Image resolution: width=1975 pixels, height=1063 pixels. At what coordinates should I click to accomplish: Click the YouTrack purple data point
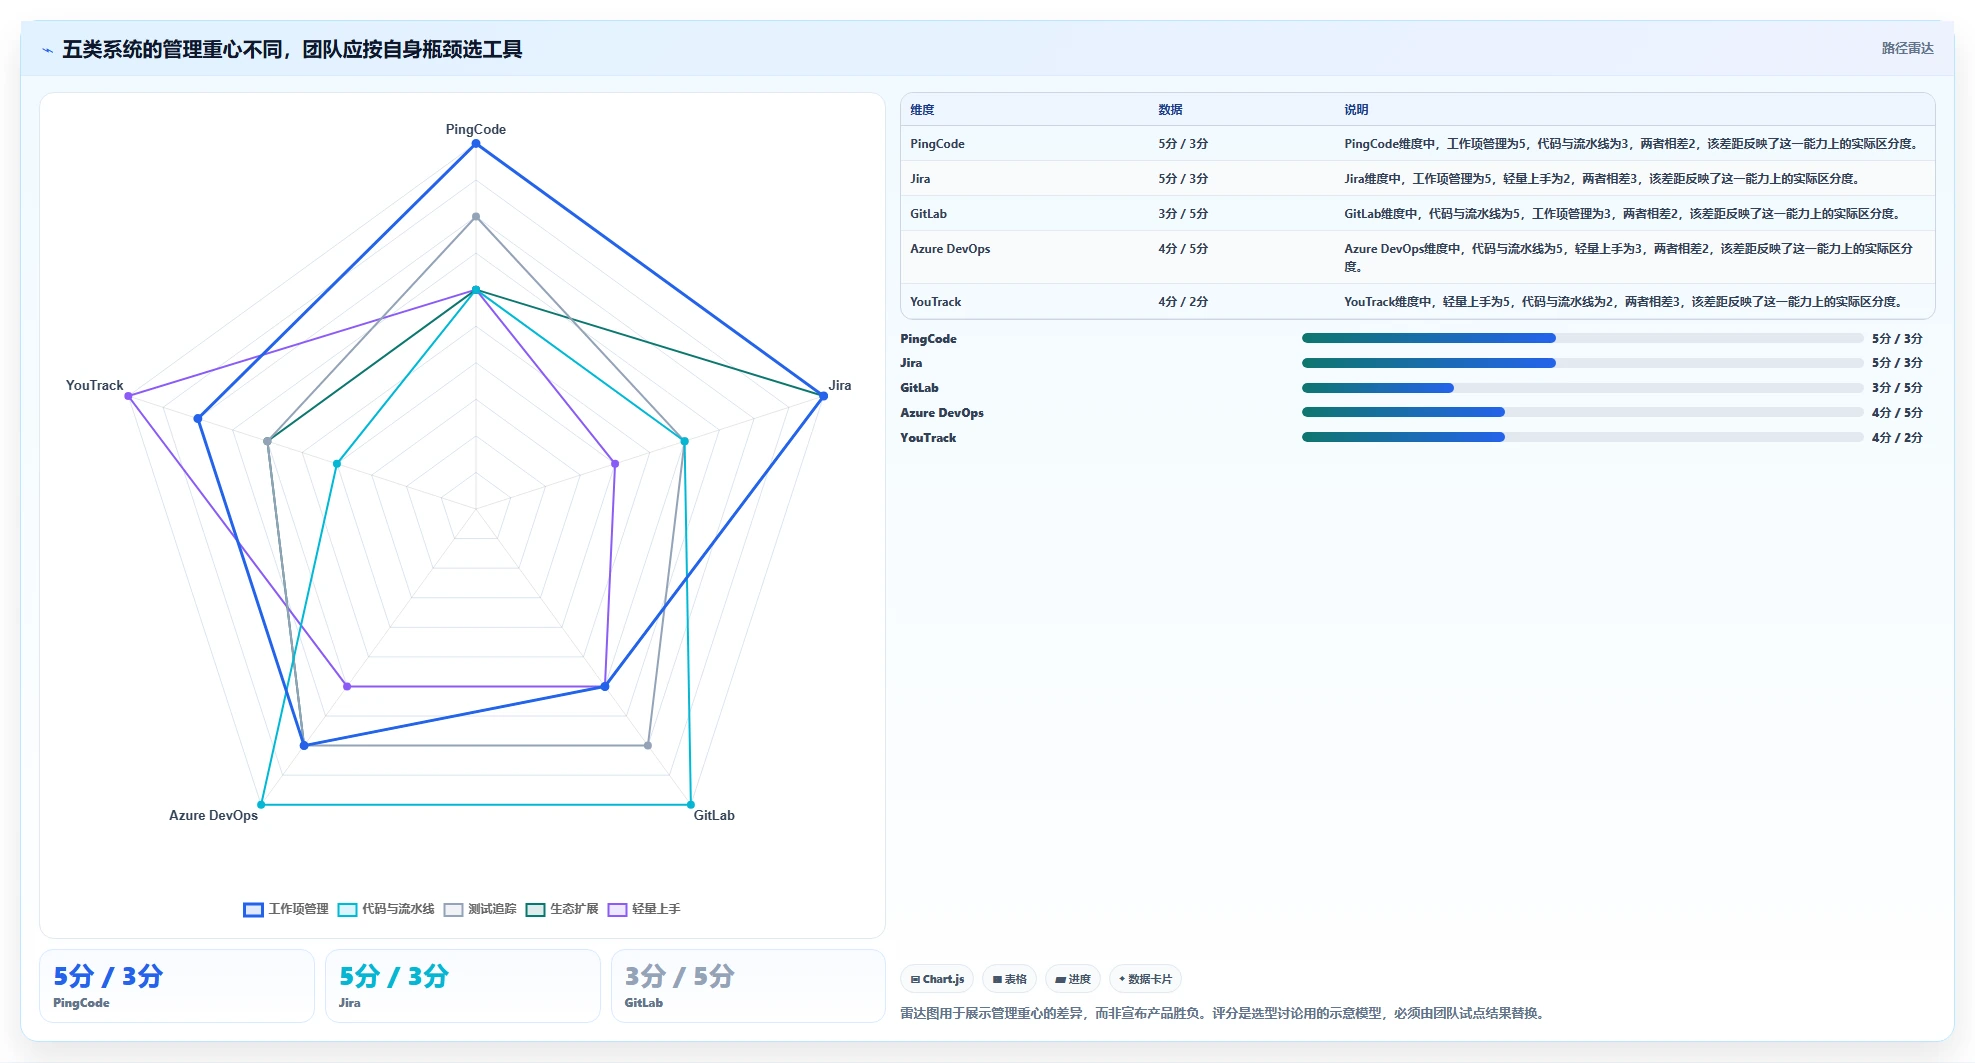coord(128,396)
